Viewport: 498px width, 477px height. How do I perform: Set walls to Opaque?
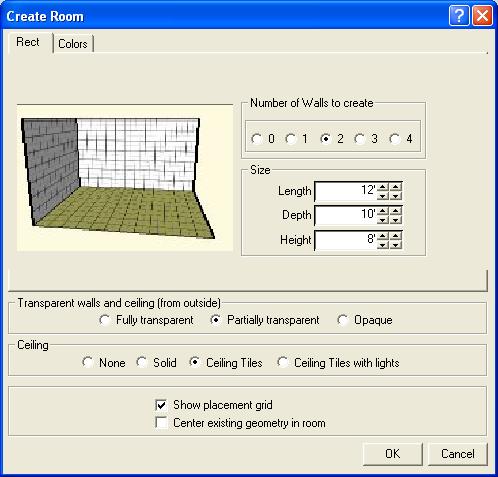343,320
